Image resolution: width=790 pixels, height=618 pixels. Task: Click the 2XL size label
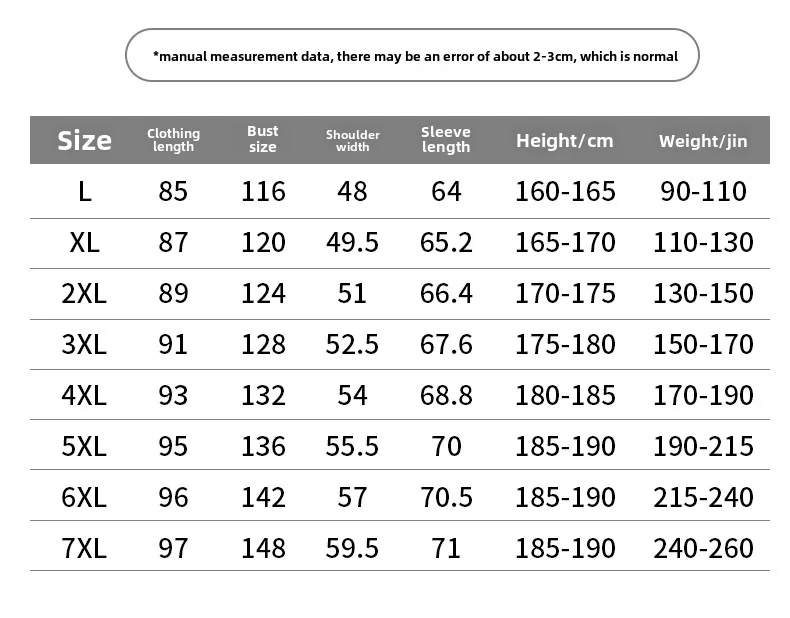tap(84, 293)
